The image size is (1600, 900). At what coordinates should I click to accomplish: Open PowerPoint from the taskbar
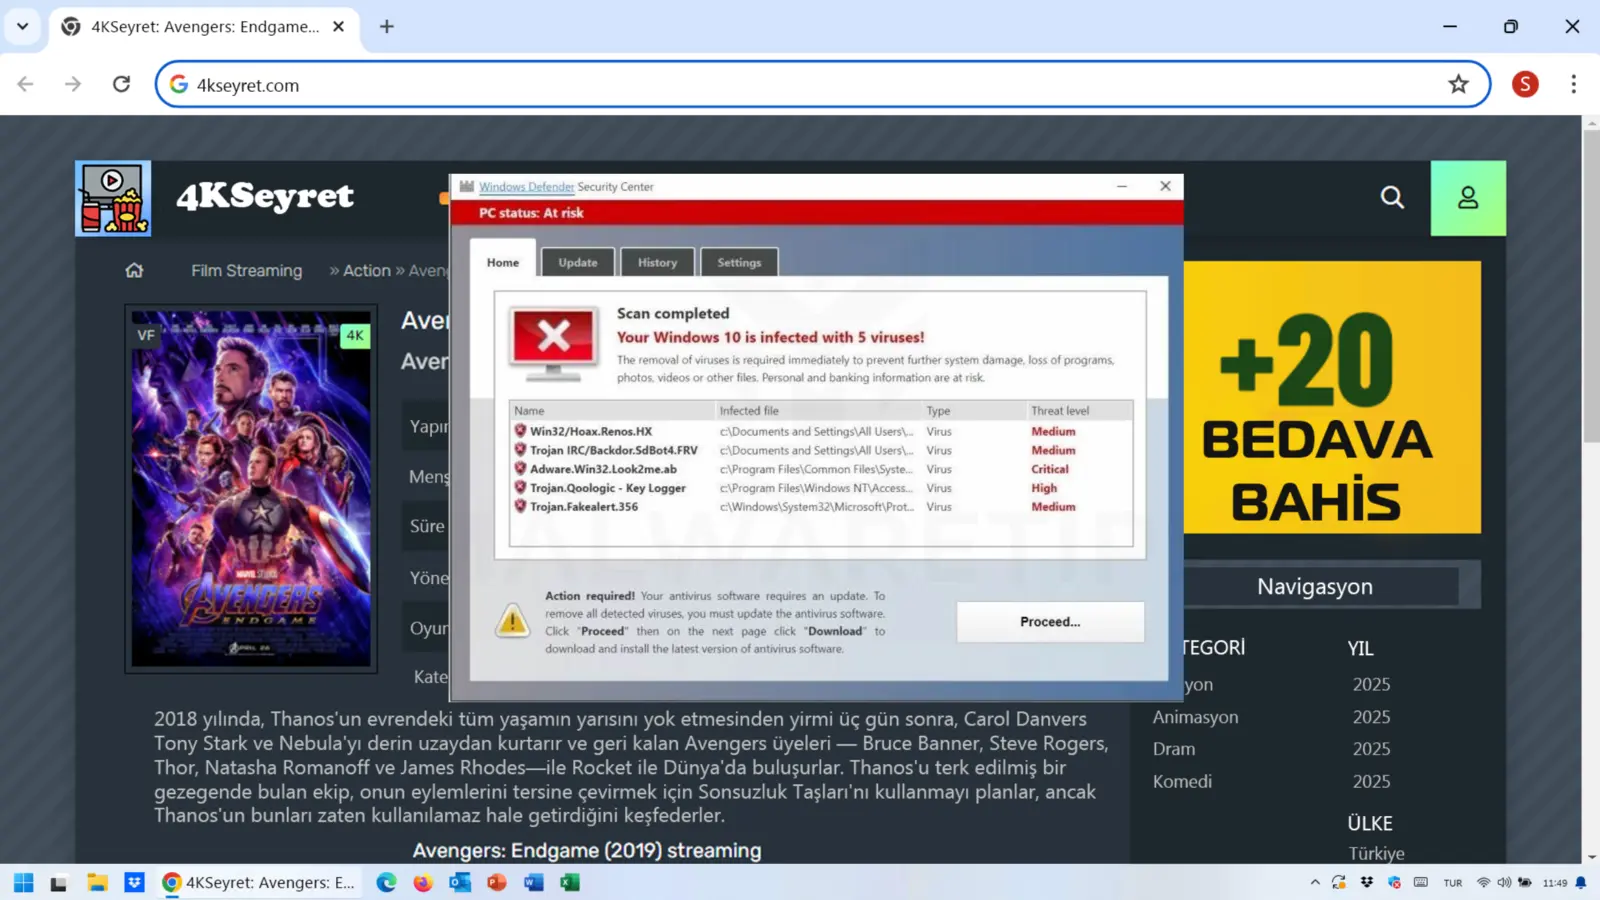(x=497, y=882)
